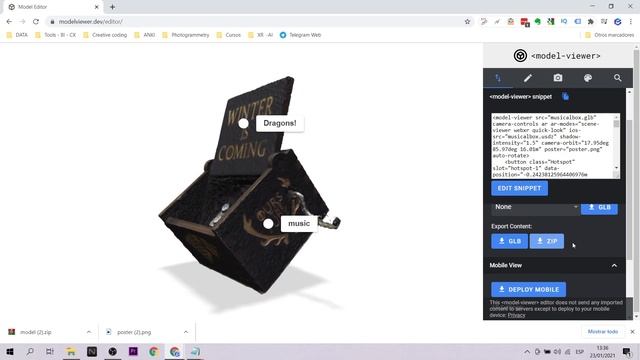This screenshot has height=360, width=640.
Task: Click the IQ extension icon
Action: tap(564, 22)
